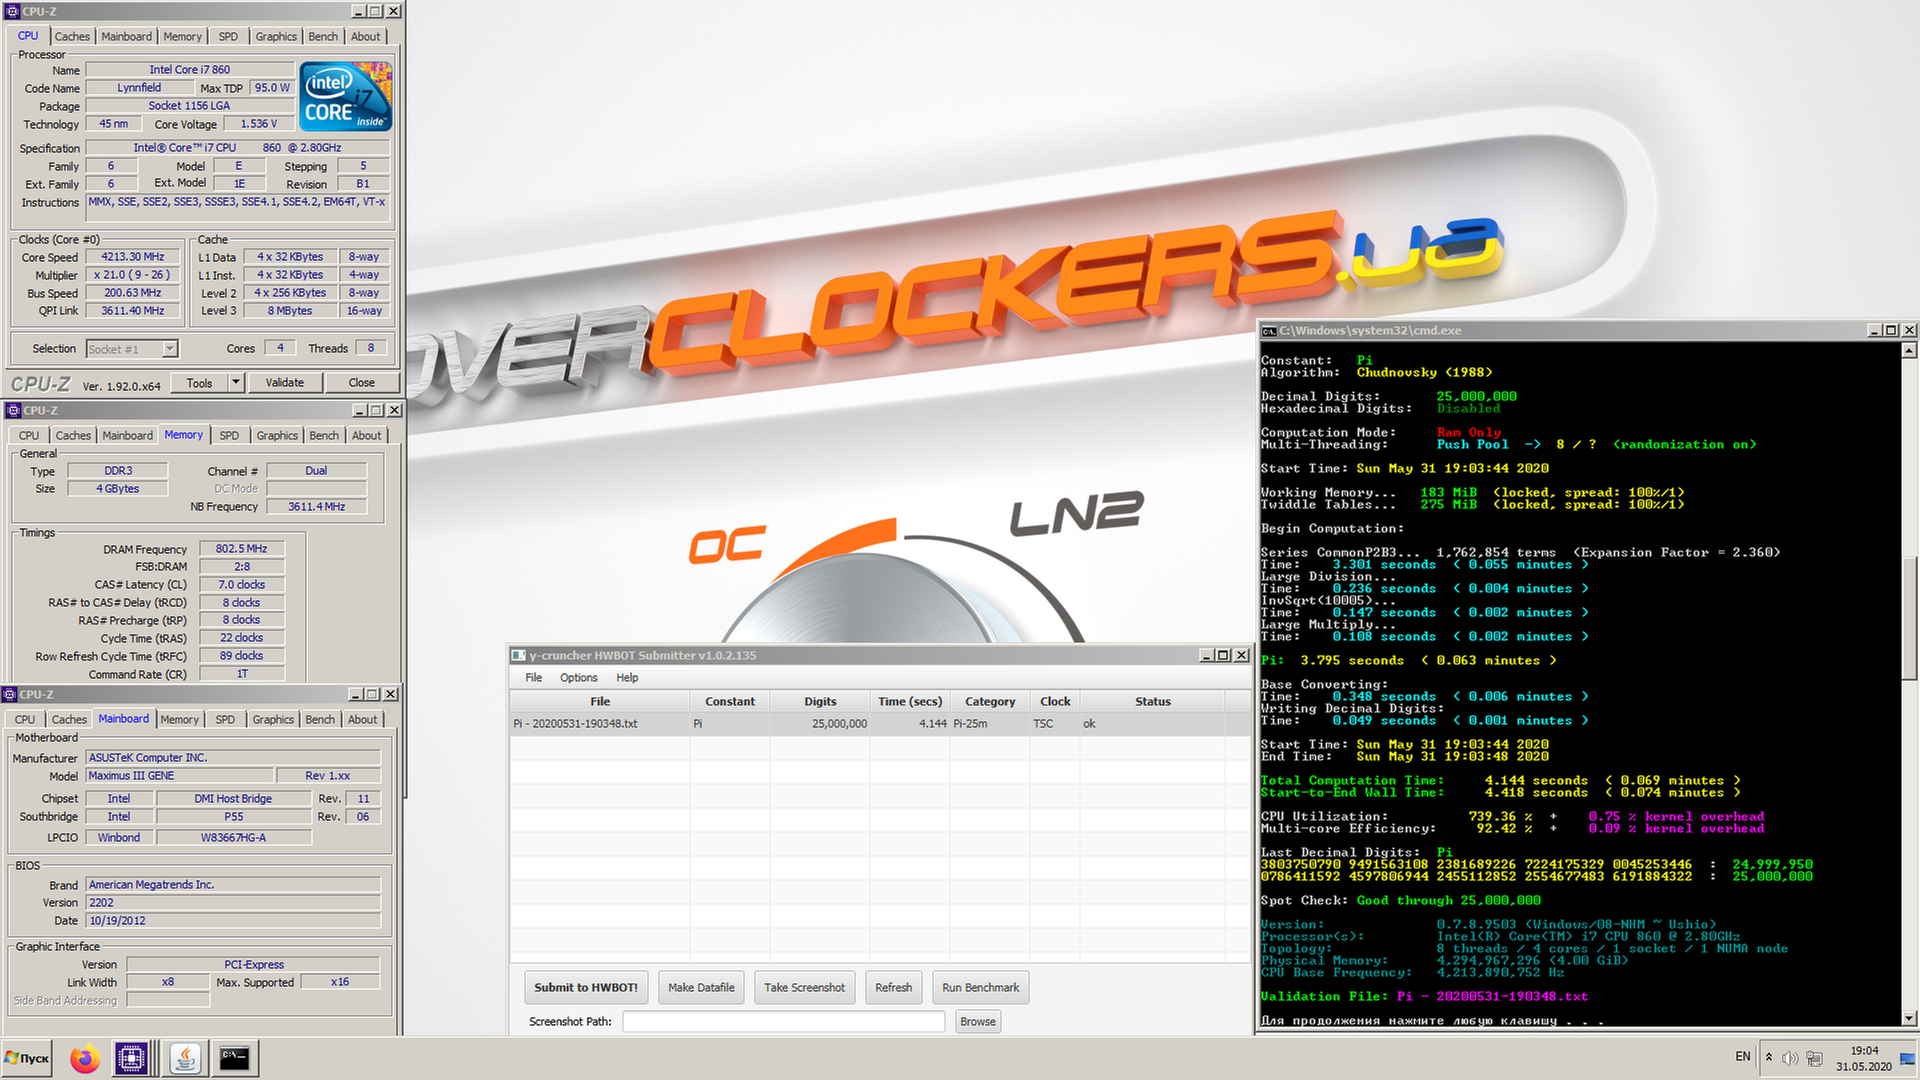Open the Пуск start menu button
1920x1080 pixels.
point(28,1058)
